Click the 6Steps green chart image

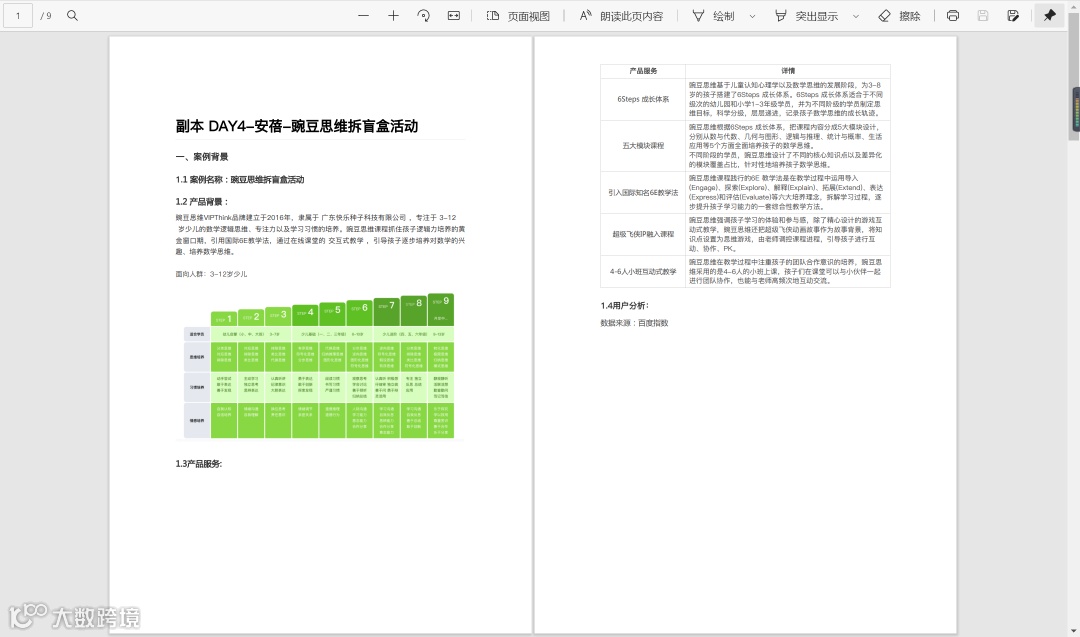pyautogui.click(x=318, y=366)
